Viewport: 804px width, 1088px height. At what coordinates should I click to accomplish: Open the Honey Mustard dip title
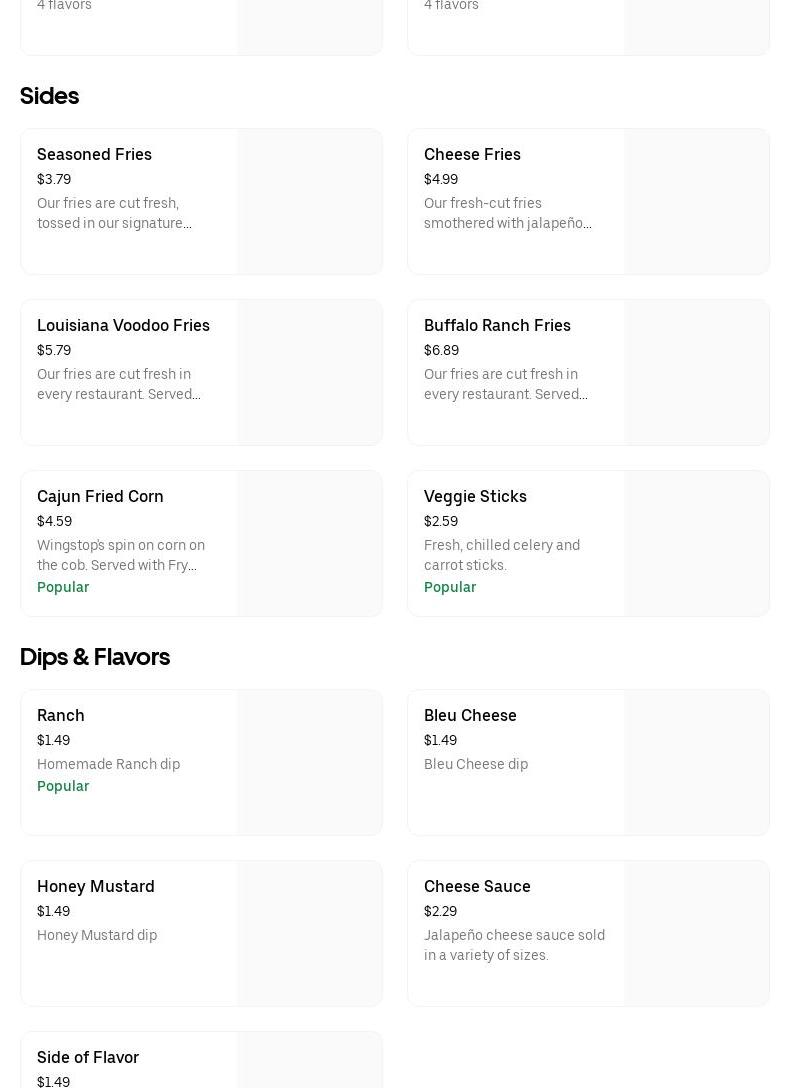pyautogui.click(x=96, y=886)
